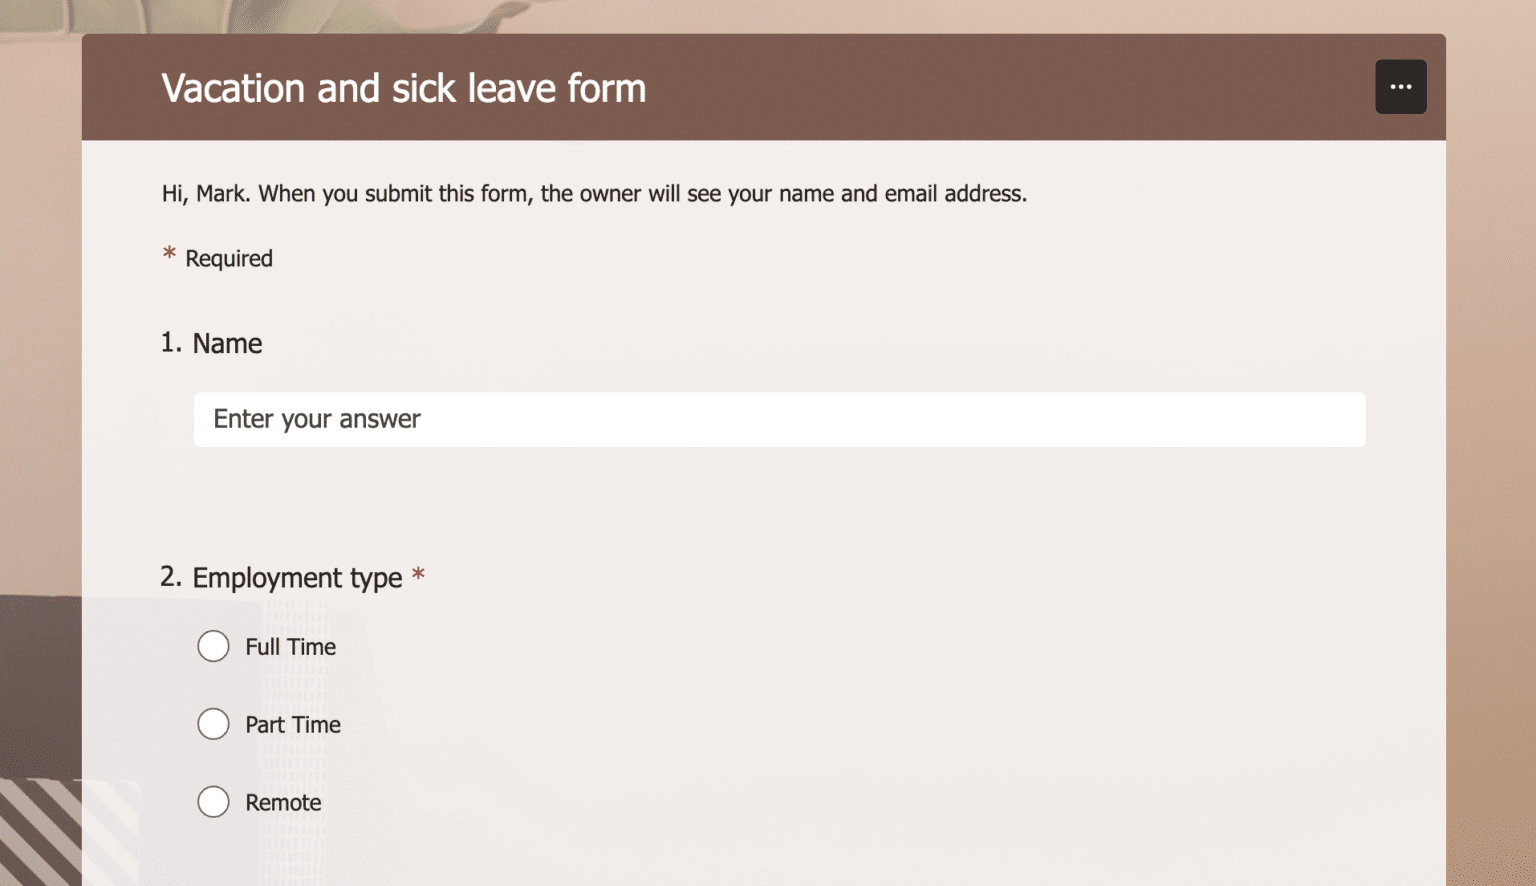Click the 'Vacation and sick leave form' title
Viewport: 1536px width, 886px height.
(403, 88)
